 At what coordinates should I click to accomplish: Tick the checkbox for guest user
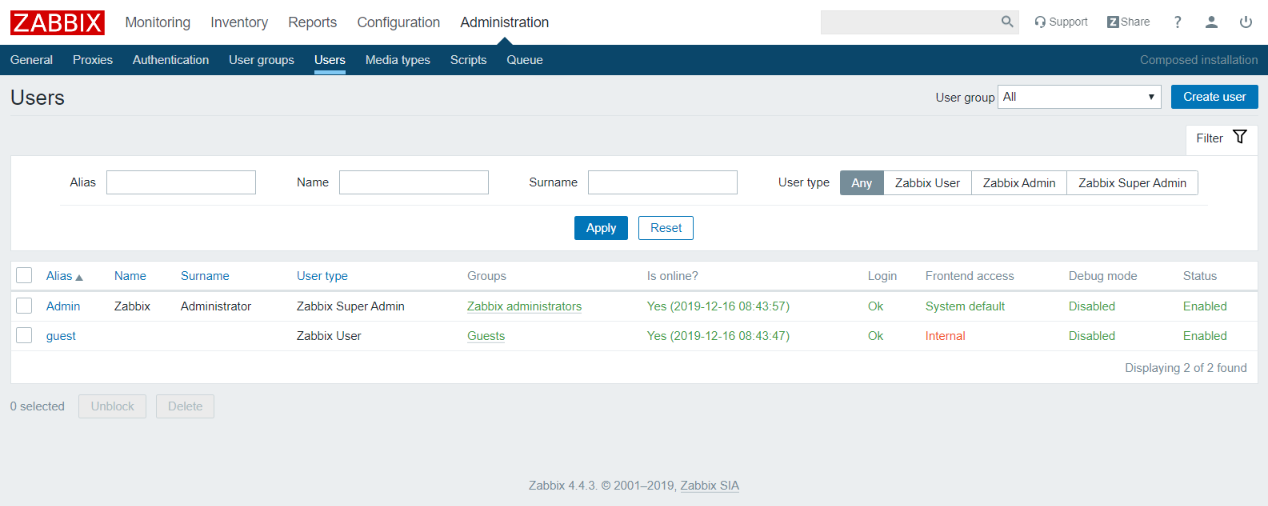coord(24,336)
